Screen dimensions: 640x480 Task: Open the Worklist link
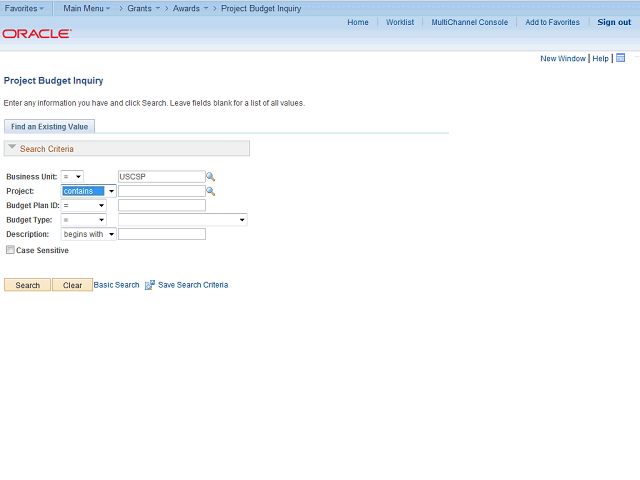click(400, 22)
